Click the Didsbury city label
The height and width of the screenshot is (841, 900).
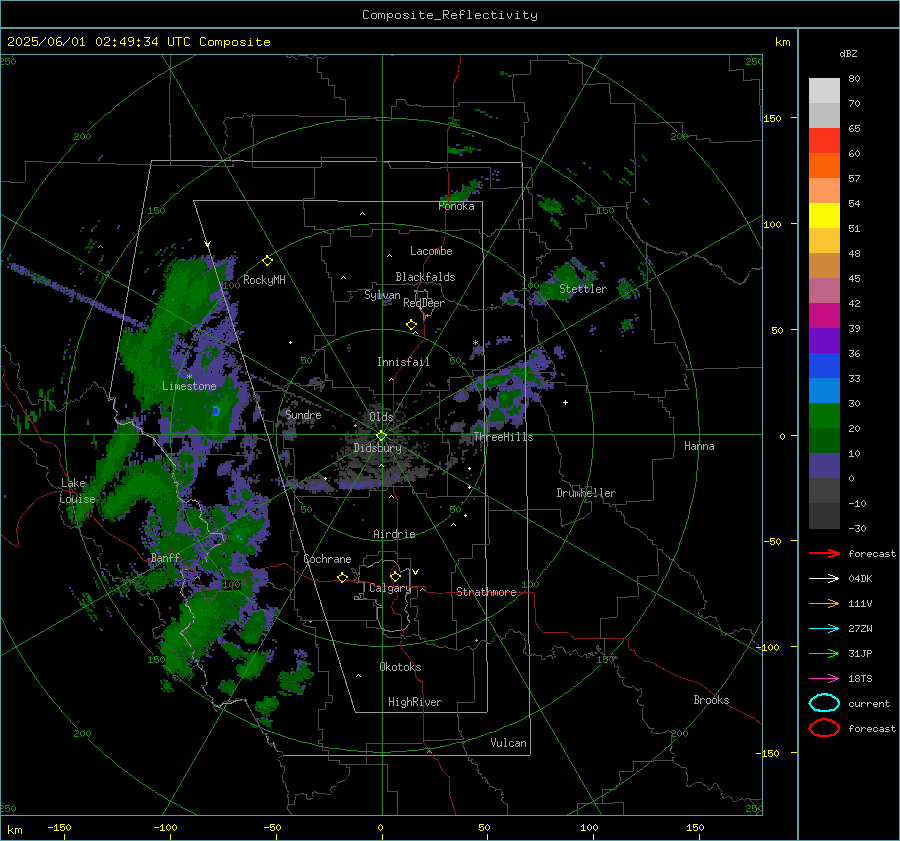click(x=377, y=447)
